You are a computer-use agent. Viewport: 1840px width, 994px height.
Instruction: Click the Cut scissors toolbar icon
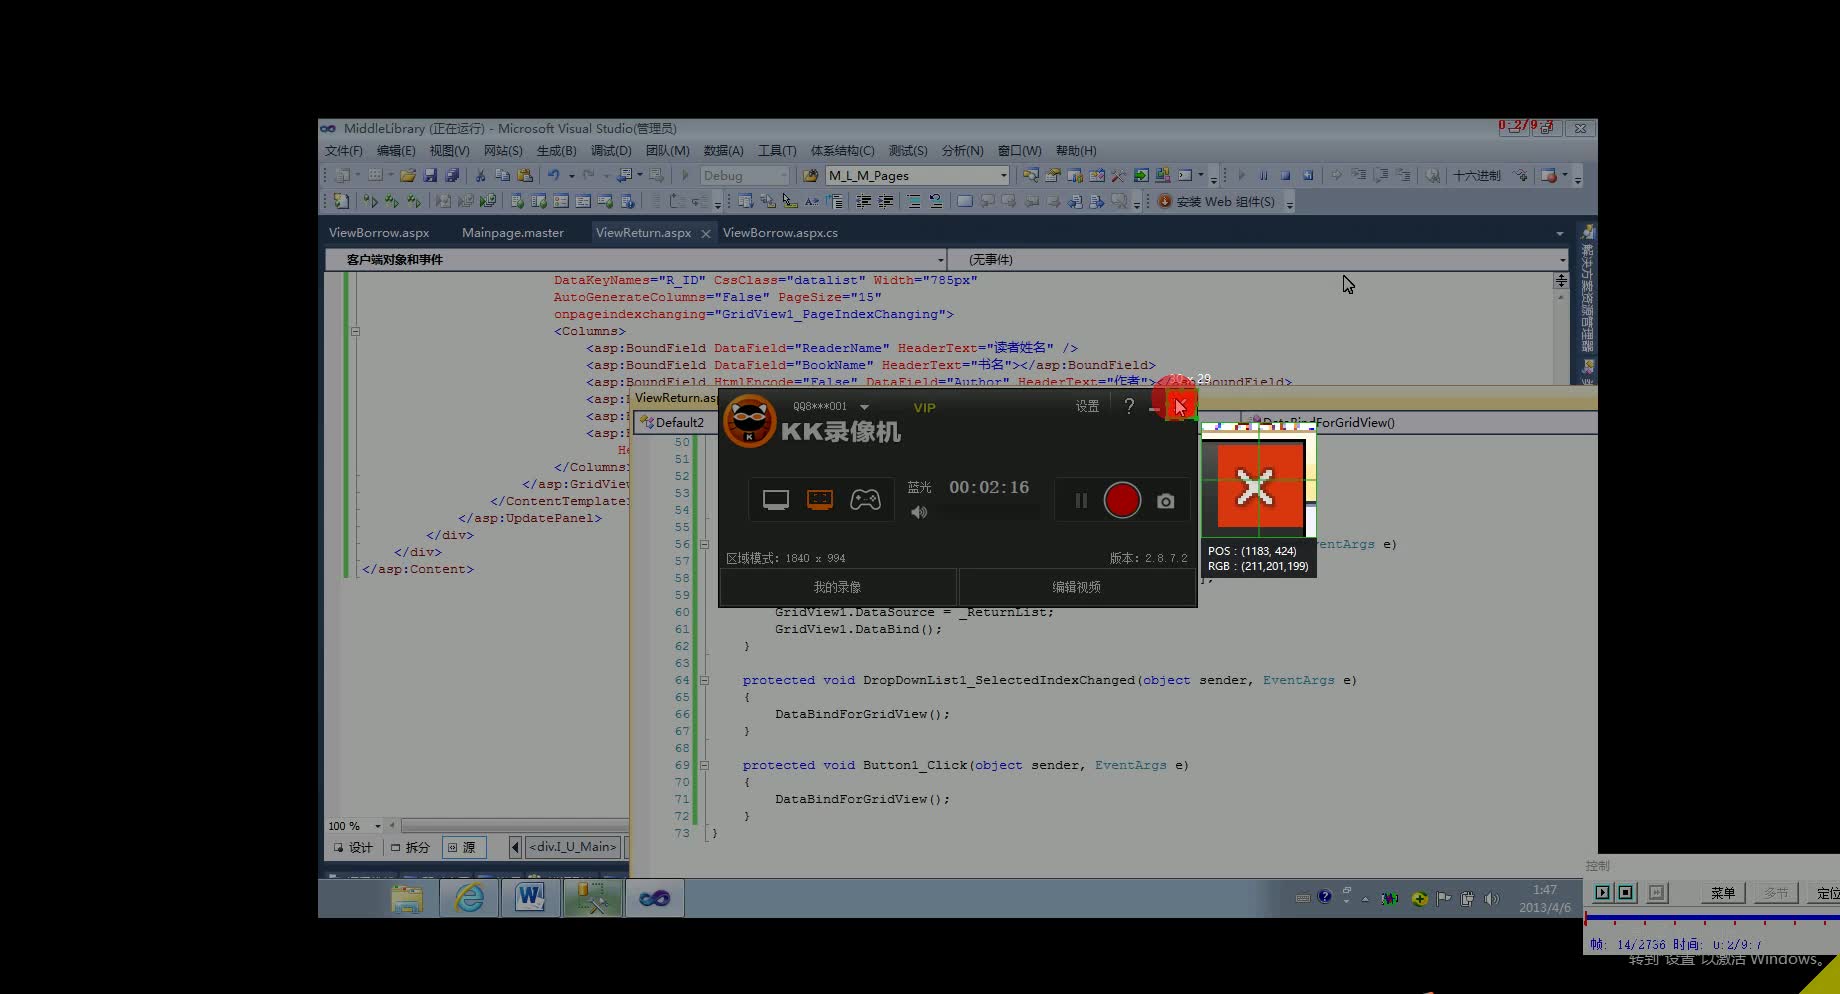(x=481, y=176)
